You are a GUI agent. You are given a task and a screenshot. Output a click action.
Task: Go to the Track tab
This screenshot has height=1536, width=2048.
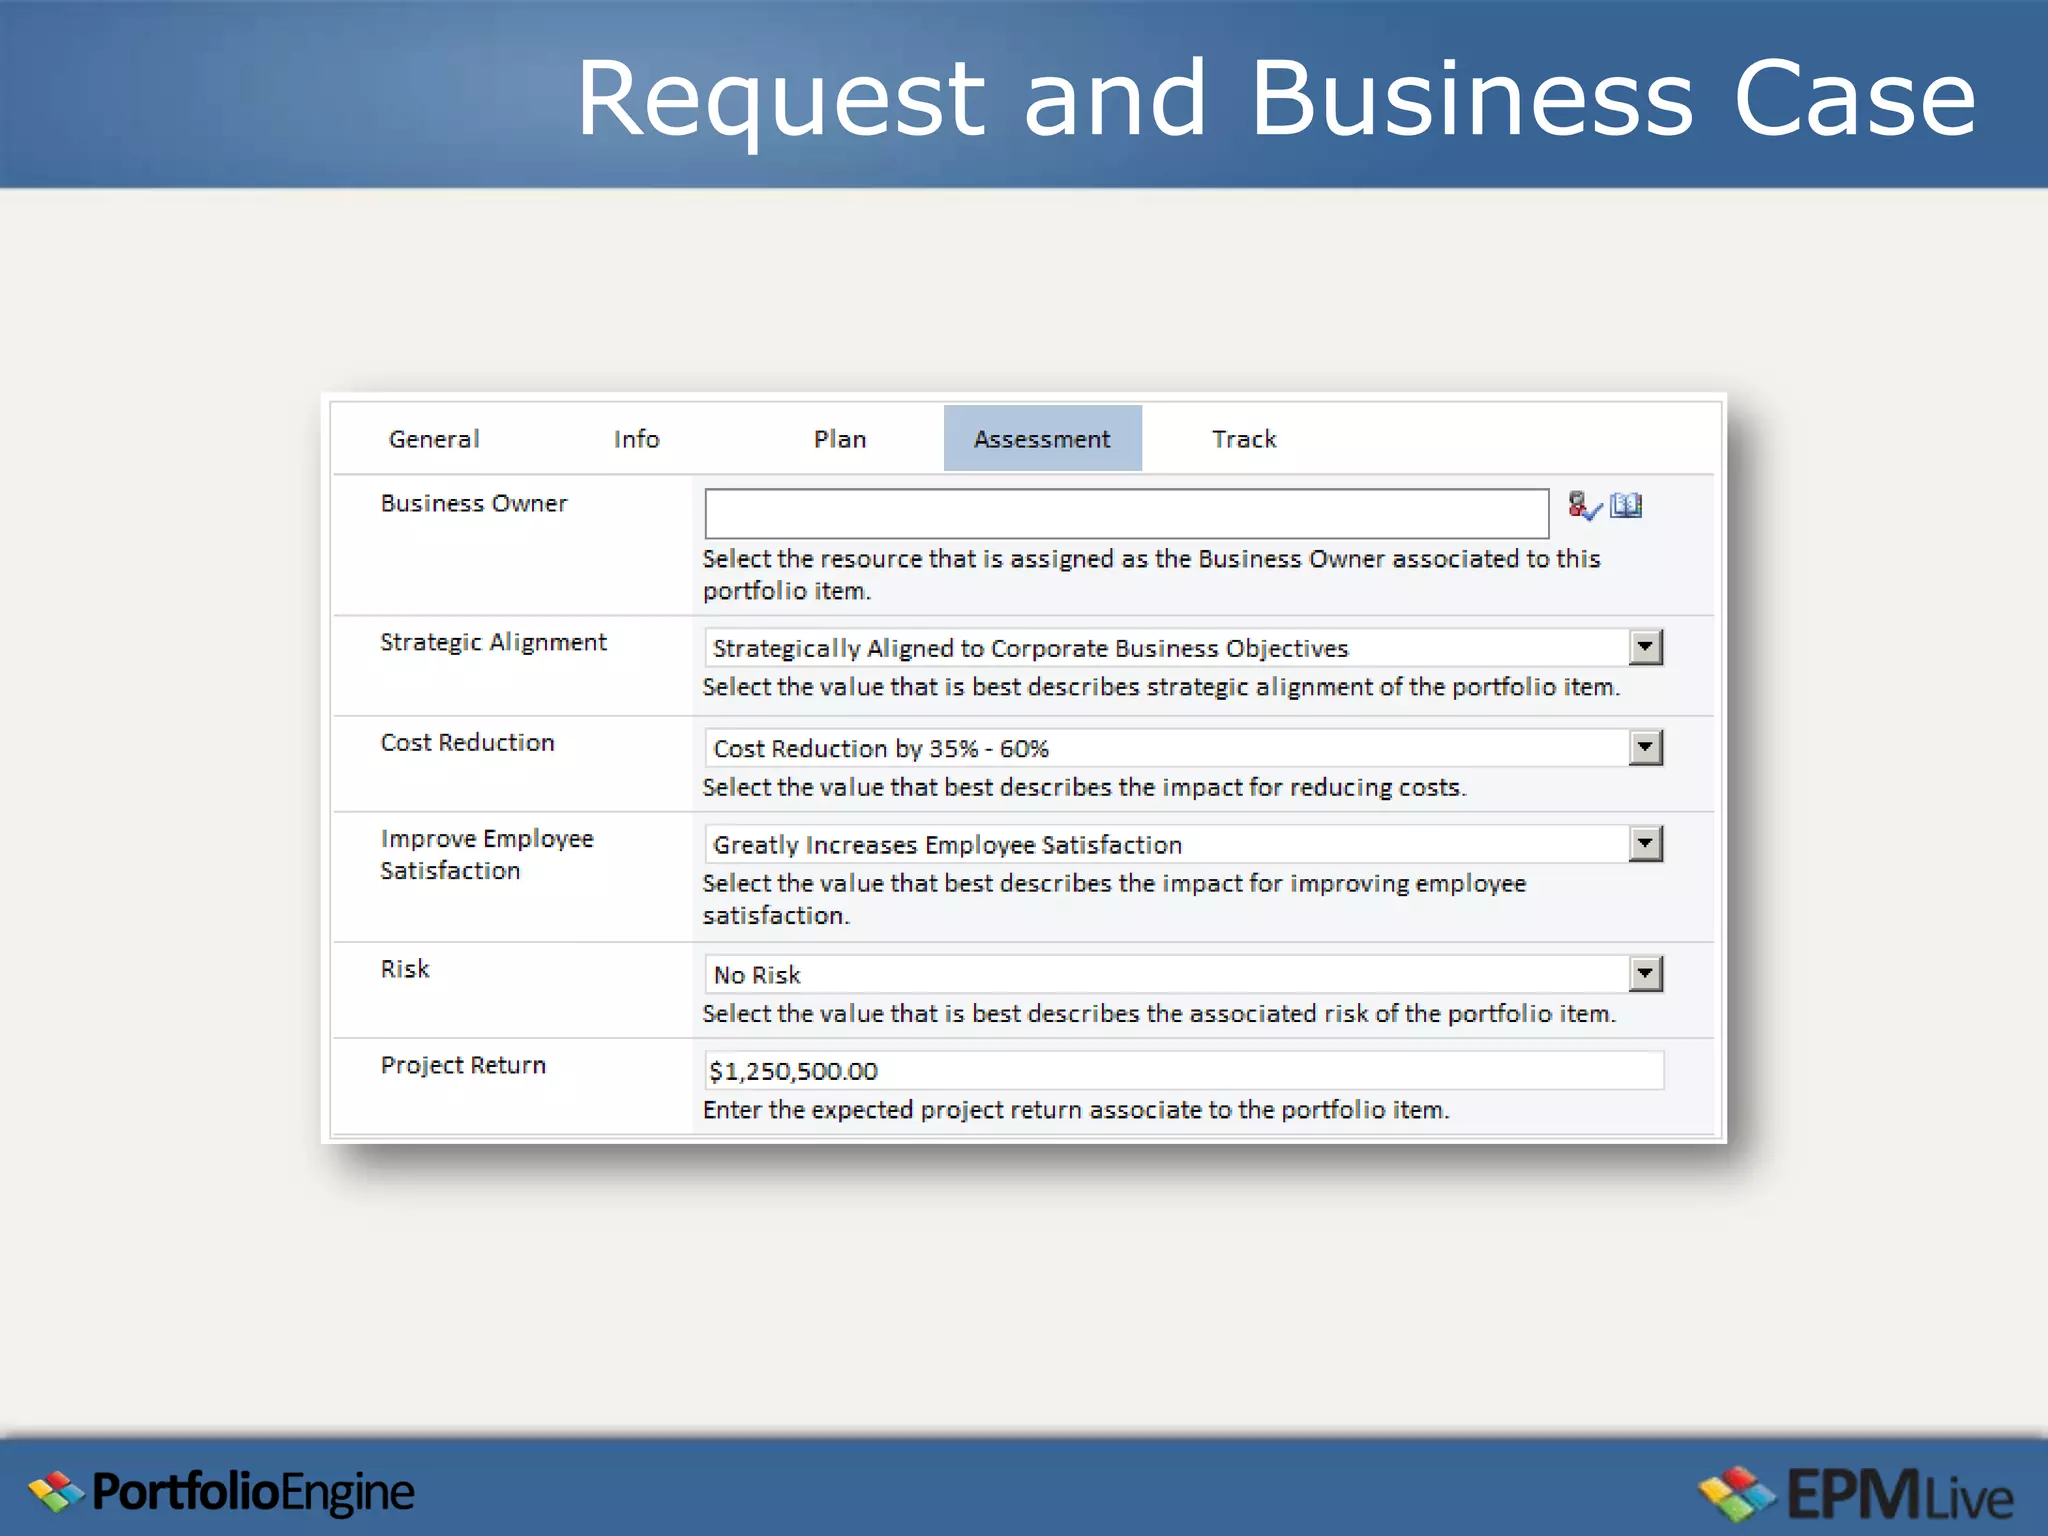[x=1244, y=439]
